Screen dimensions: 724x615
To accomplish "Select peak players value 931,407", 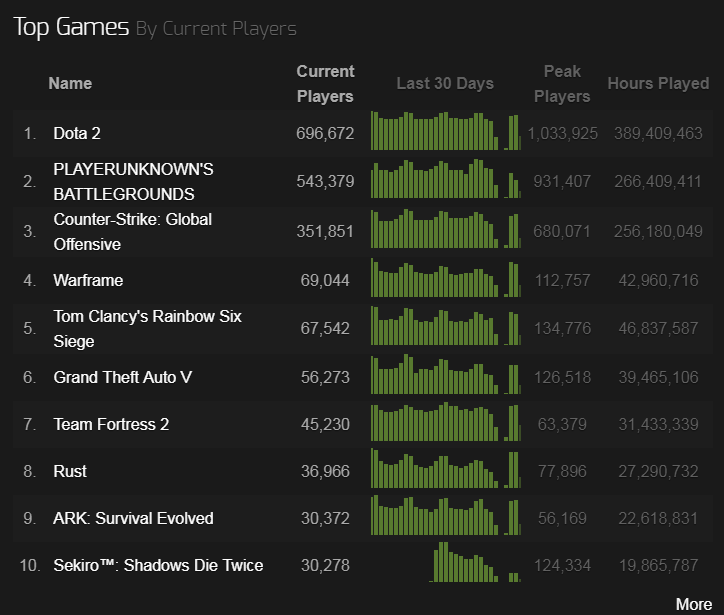I will (562, 181).
